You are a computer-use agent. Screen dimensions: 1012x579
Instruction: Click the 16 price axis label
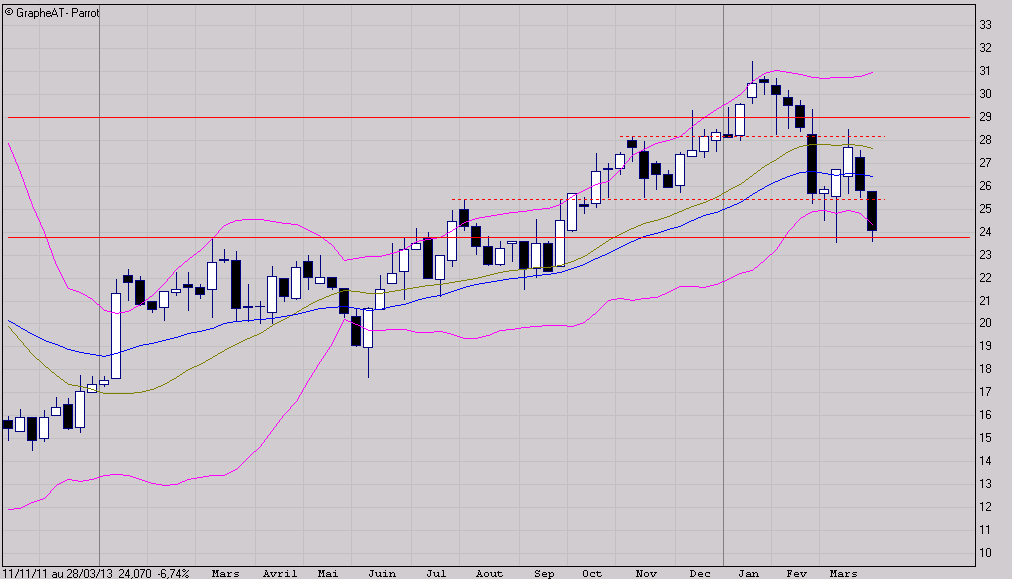986,415
